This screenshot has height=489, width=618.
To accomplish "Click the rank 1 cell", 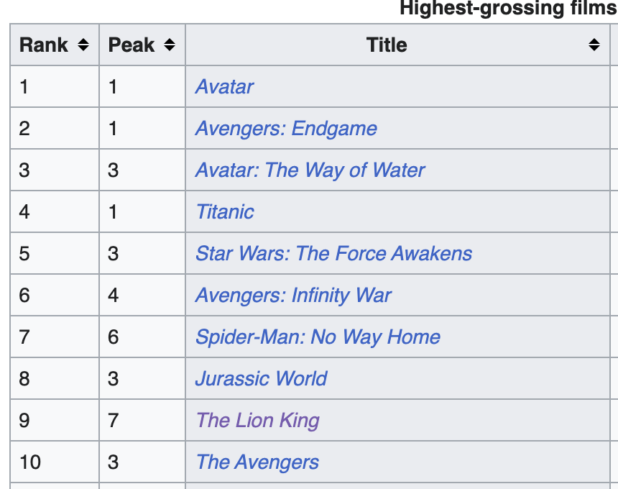I will point(54,87).
